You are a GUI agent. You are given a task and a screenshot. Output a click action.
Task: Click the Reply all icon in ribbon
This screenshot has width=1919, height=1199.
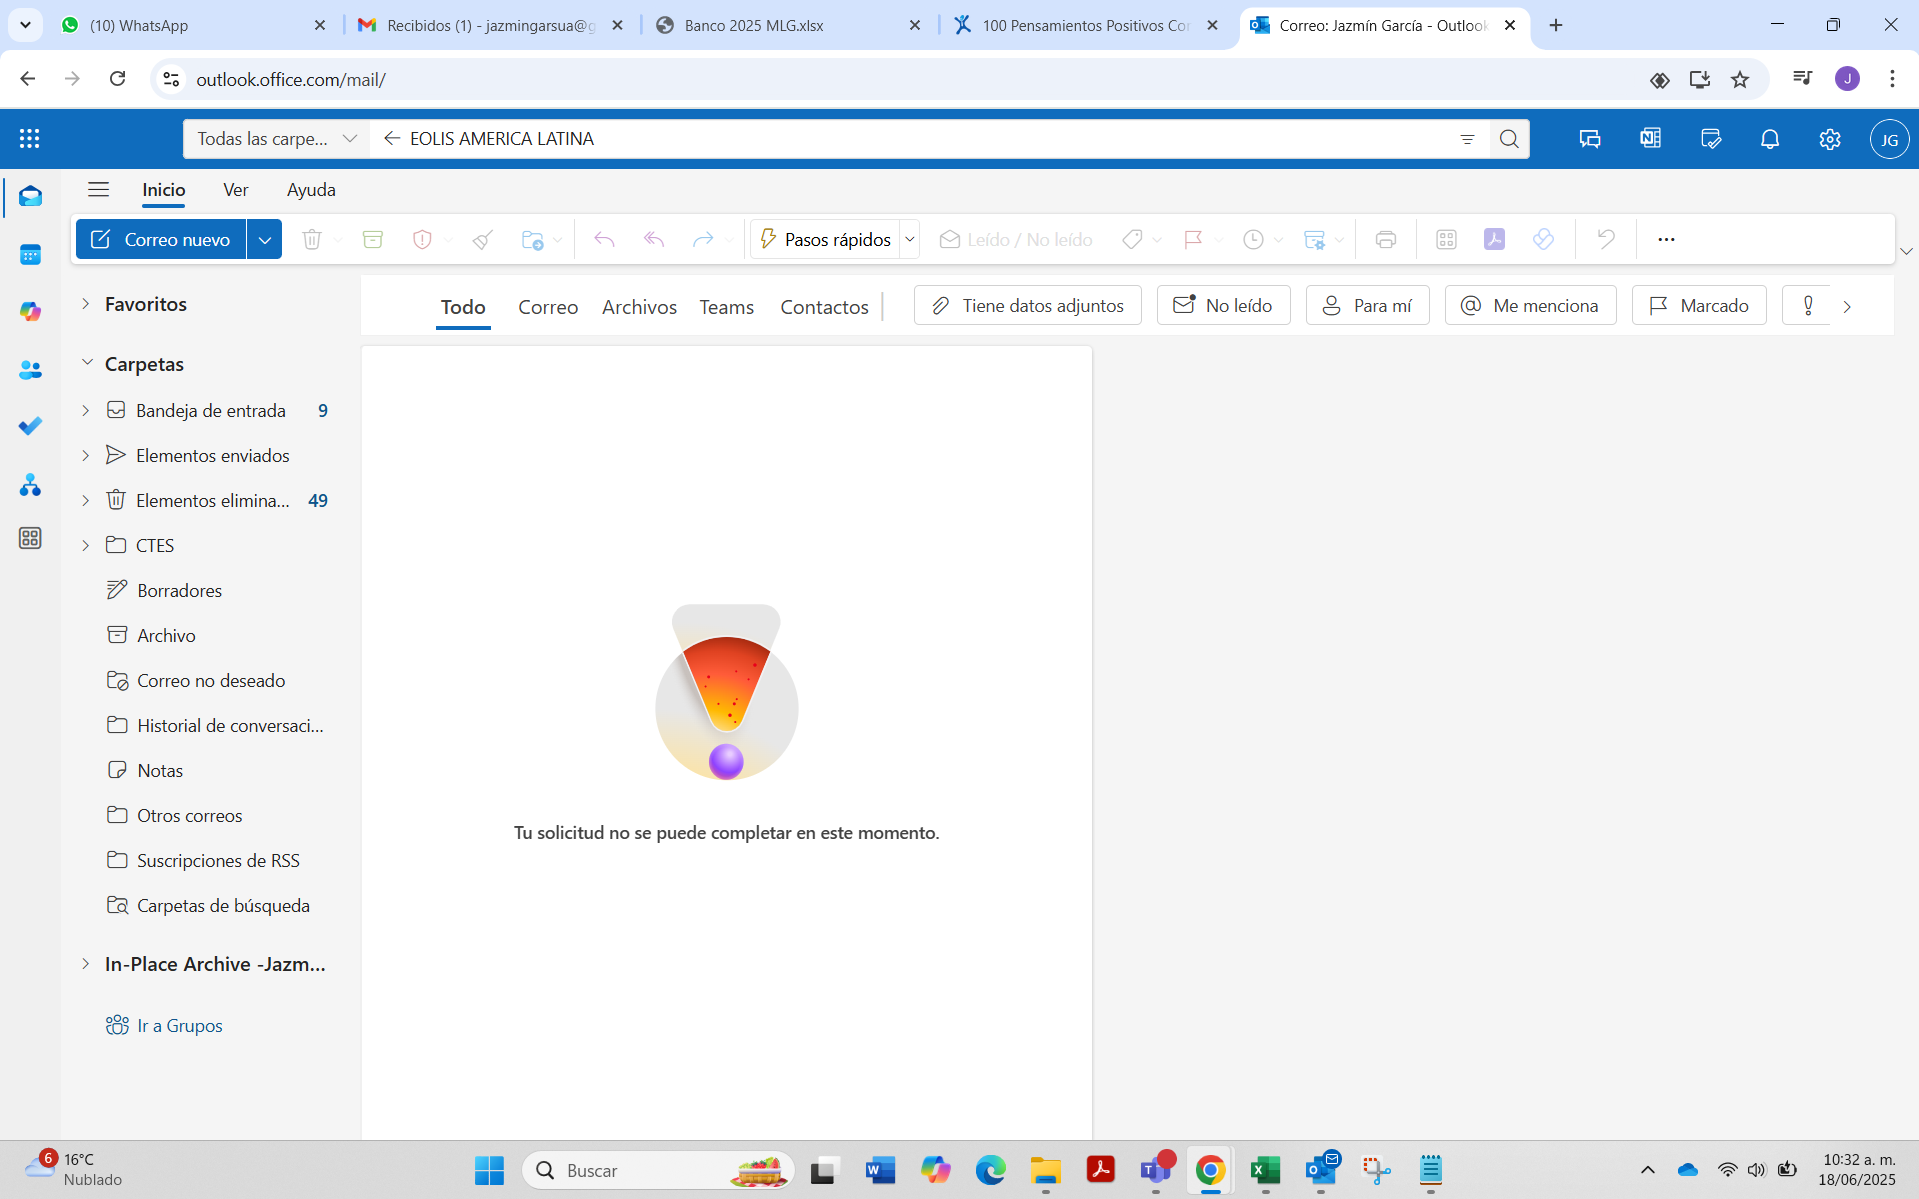[x=654, y=239]
